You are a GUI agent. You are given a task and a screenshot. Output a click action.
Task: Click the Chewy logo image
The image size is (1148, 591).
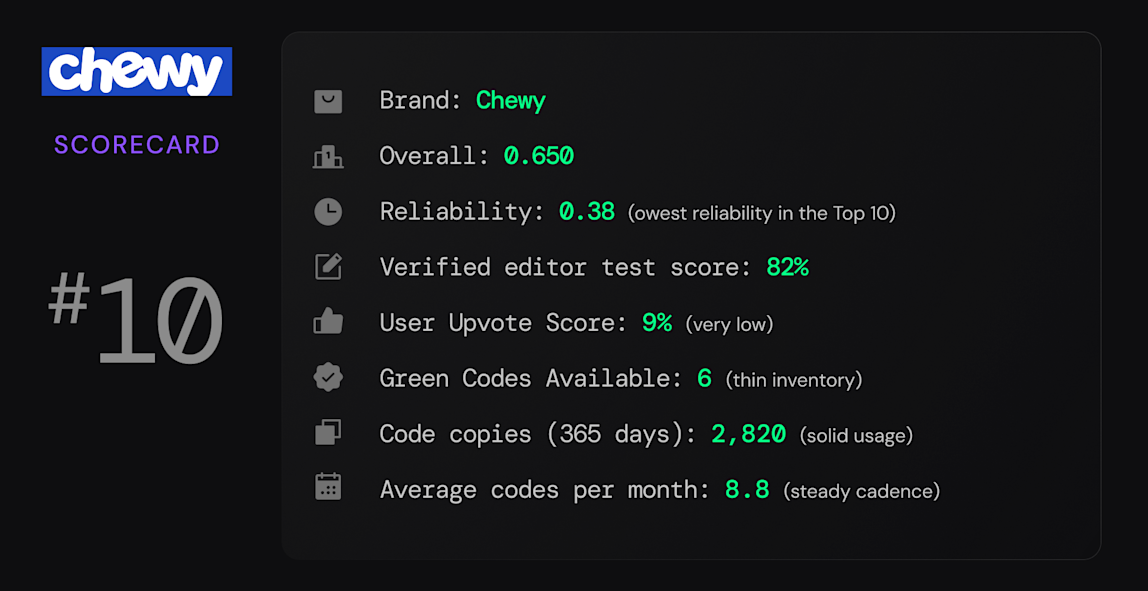(137, 71)
